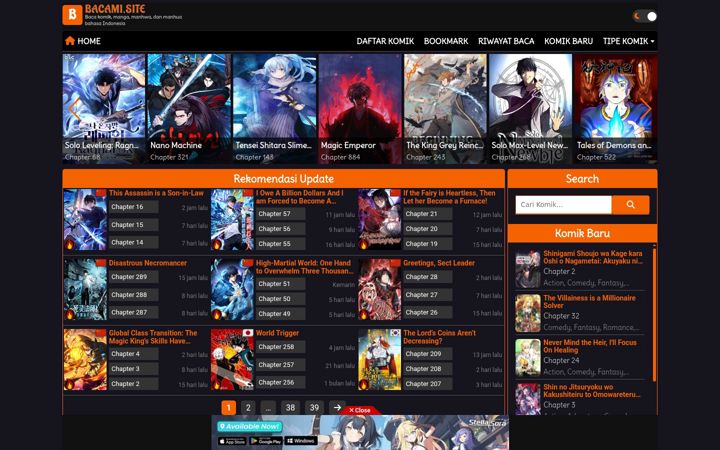720x450 pixels.
Task: Open the Global Class Transition title
Action: 153,337
